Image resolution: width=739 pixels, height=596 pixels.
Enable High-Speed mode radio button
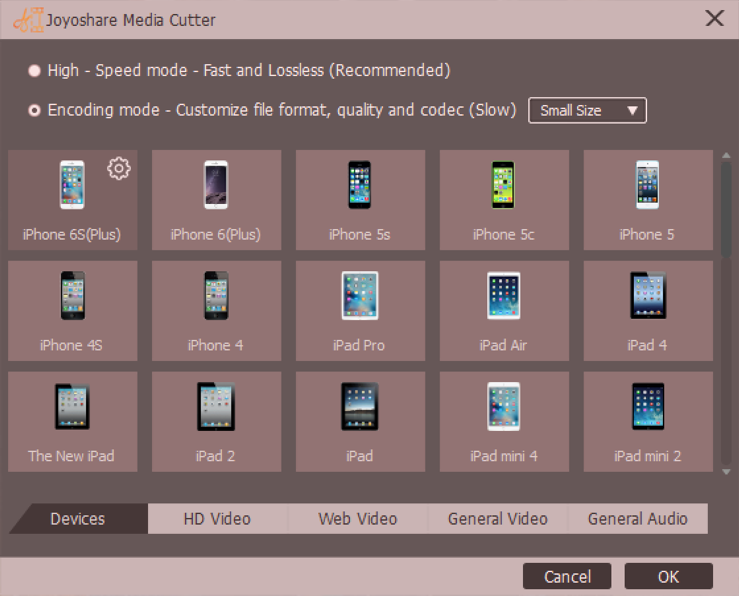34,71
